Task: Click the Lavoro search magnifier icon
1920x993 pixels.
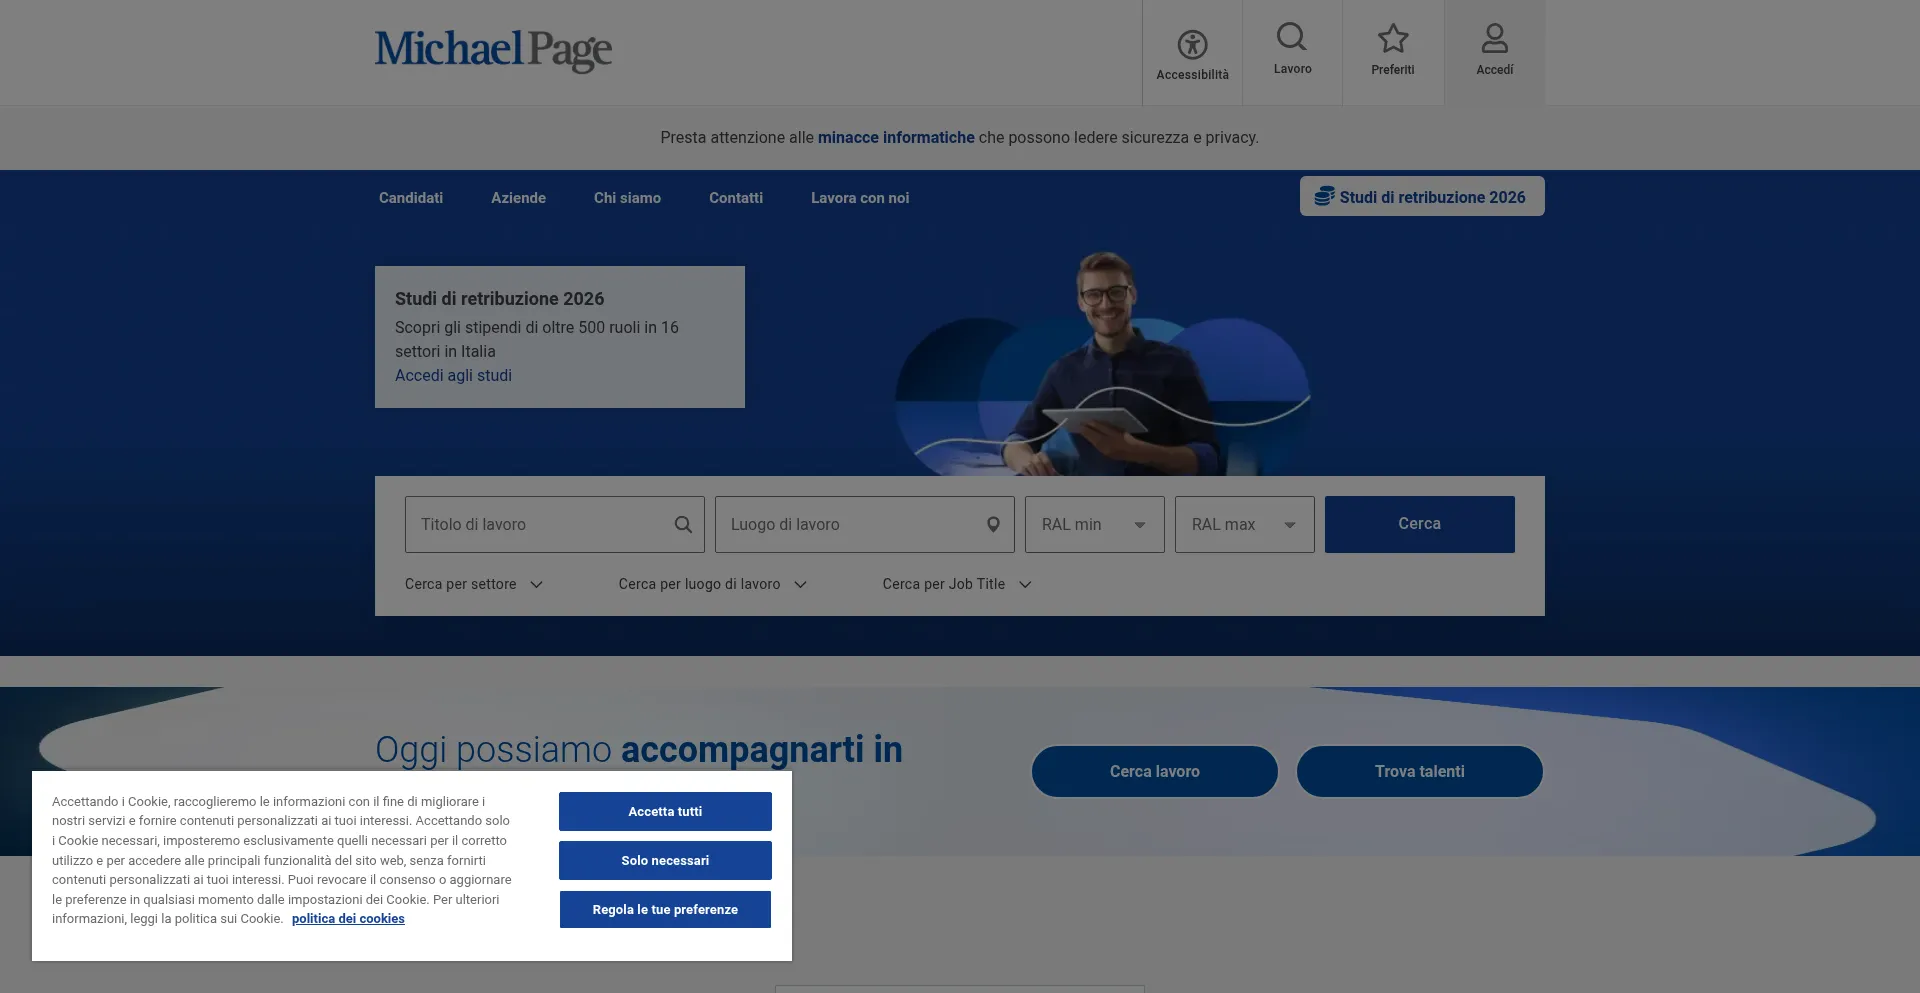Action: 1292,38
